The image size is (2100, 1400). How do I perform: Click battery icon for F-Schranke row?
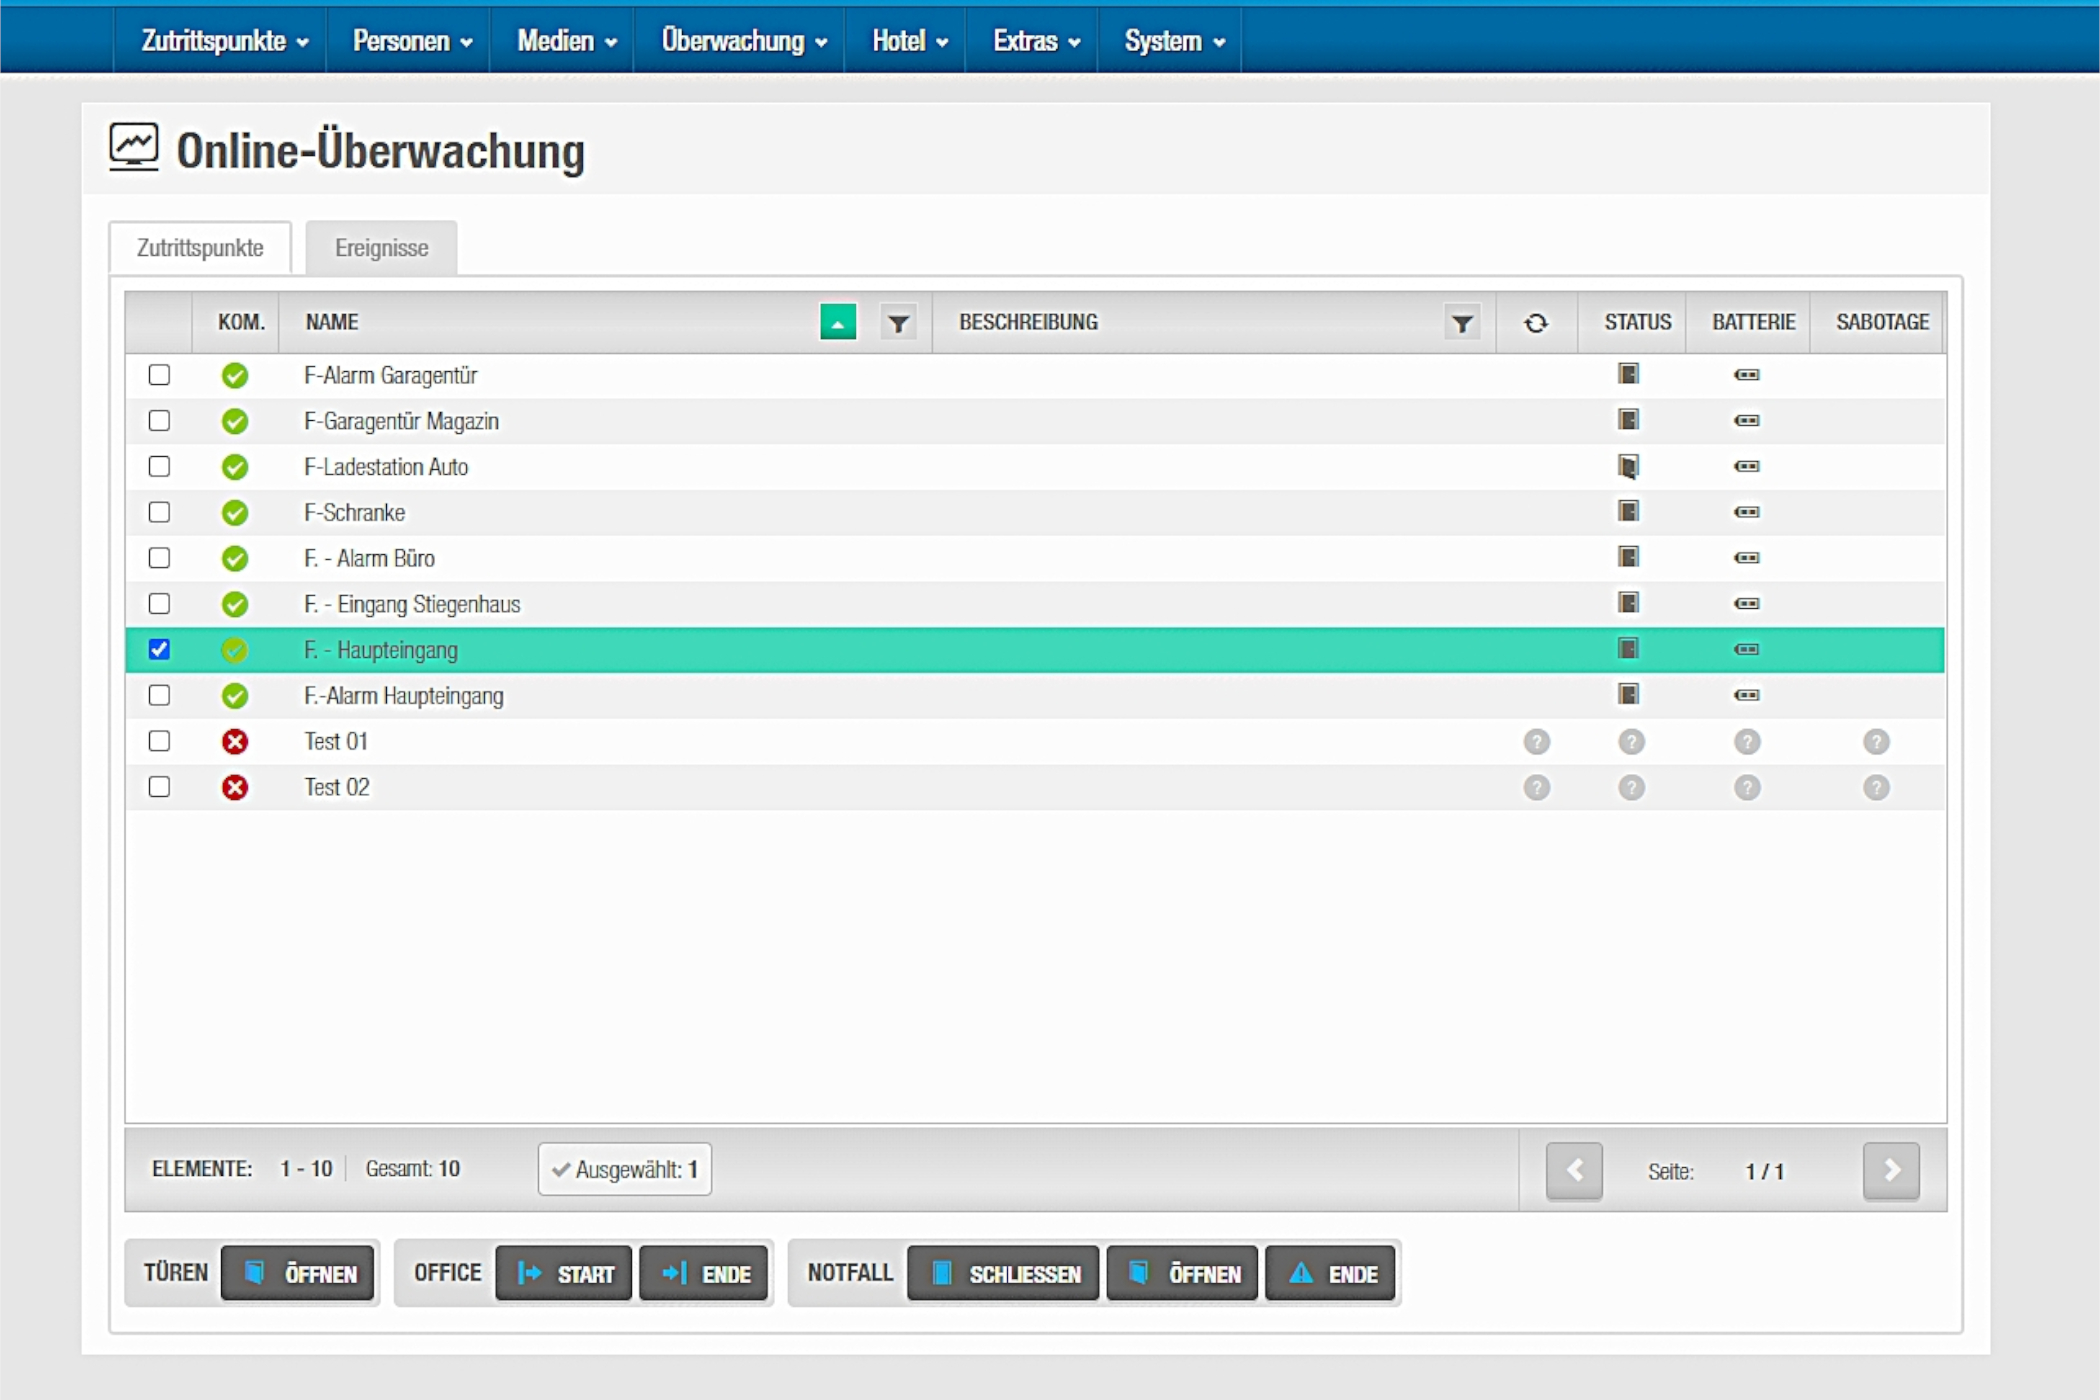[1746, 512]
